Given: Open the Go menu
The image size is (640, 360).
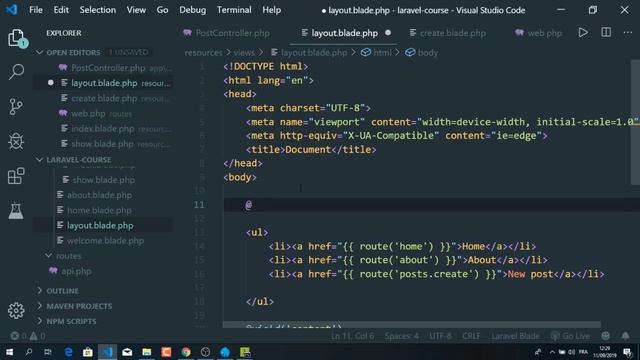Looking at the screenshot, I should point(162,10).
